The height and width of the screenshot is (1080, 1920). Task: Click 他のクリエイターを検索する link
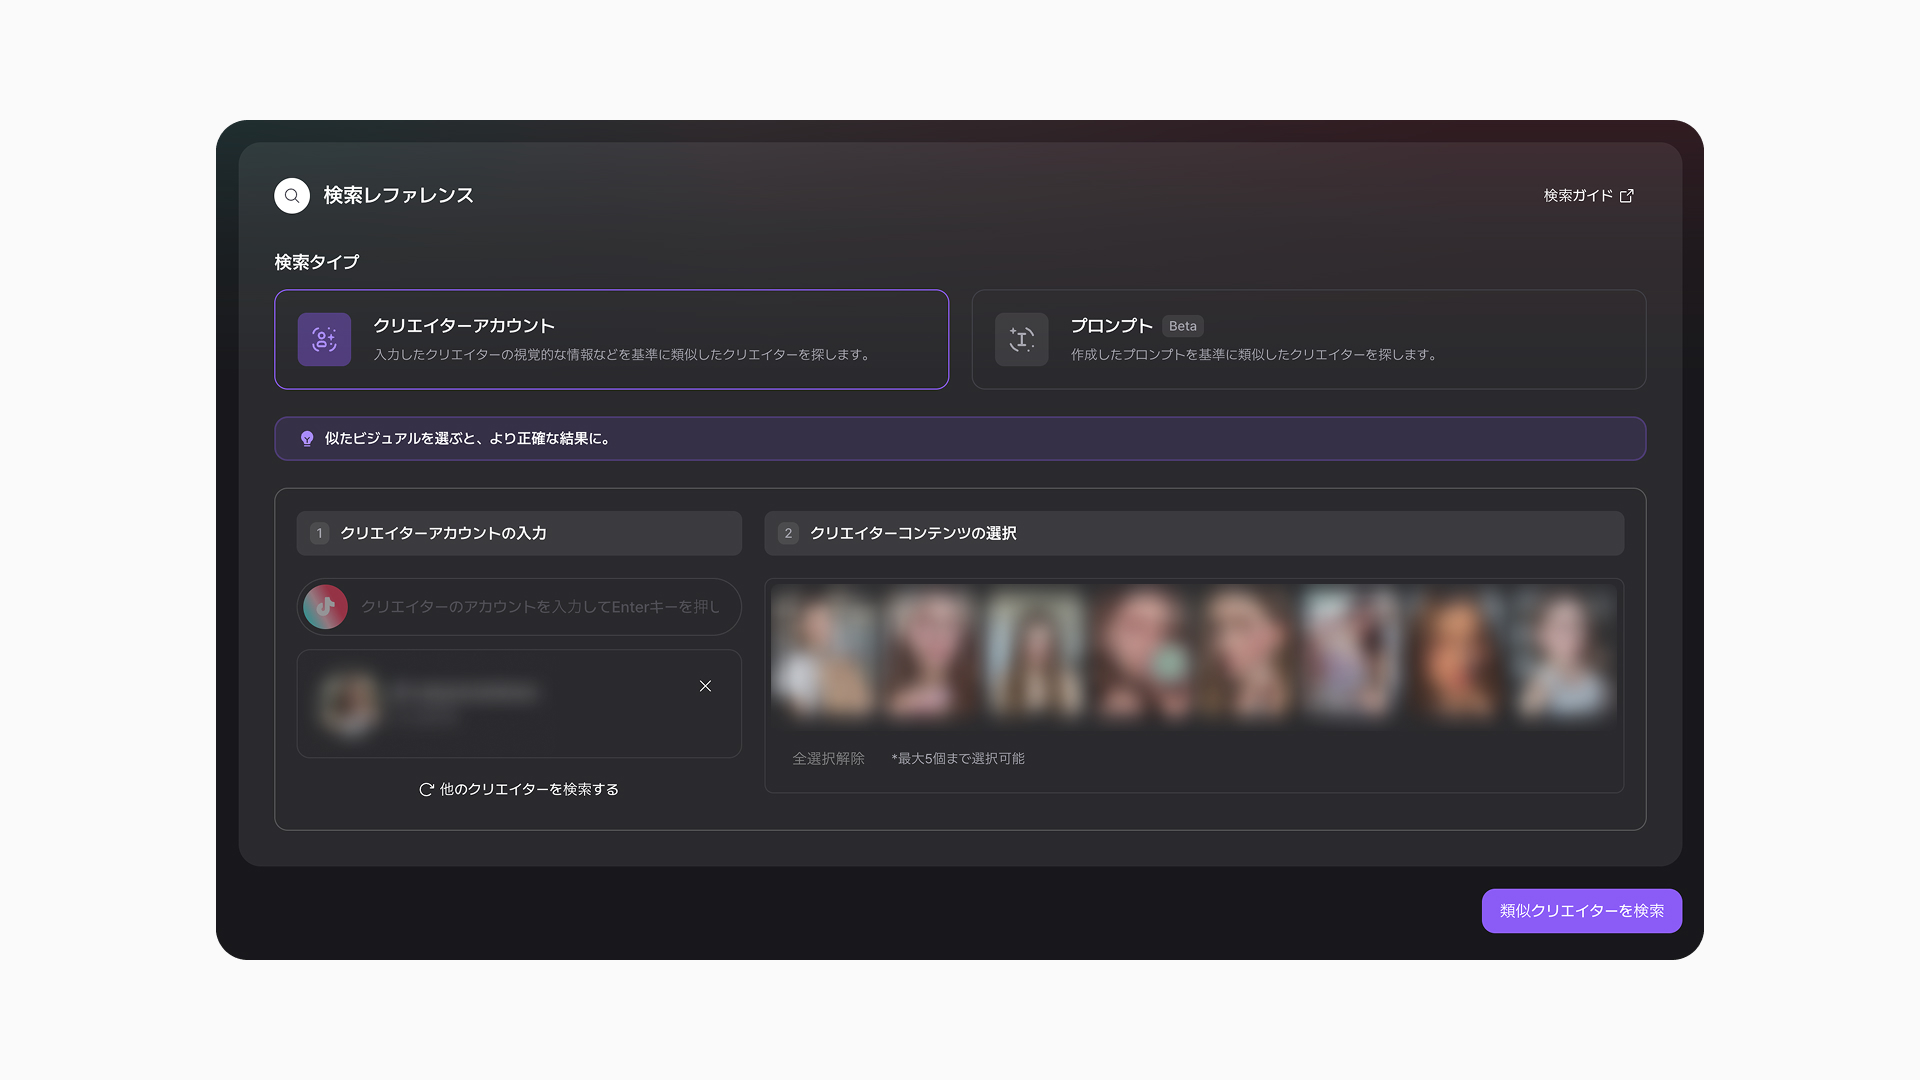coord(529,790)
